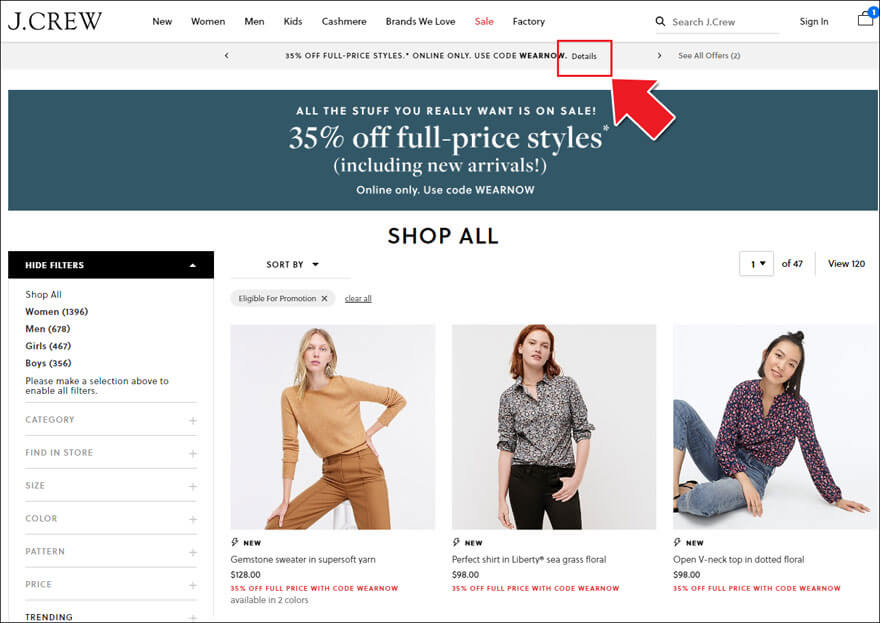Image resolution: width=880 pixels, height=623 pixels.
Task: Expand the Category filter plus icon
Action: pyautogui.click(x=192, y=420)
